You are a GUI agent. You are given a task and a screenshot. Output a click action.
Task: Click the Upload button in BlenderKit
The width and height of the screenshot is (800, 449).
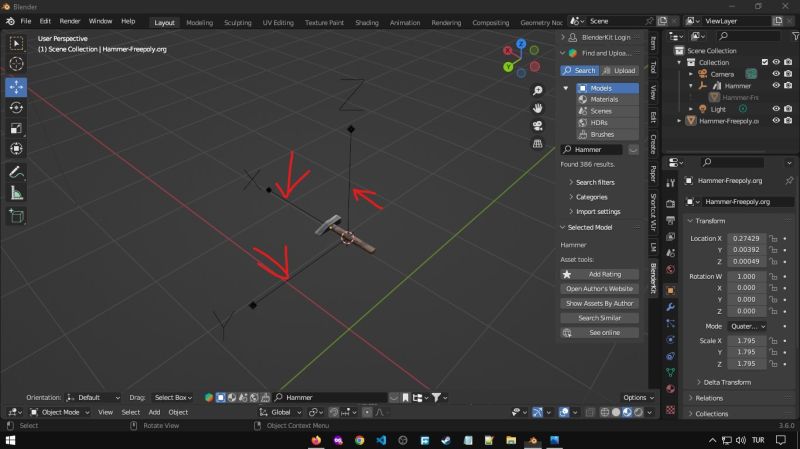619,70
